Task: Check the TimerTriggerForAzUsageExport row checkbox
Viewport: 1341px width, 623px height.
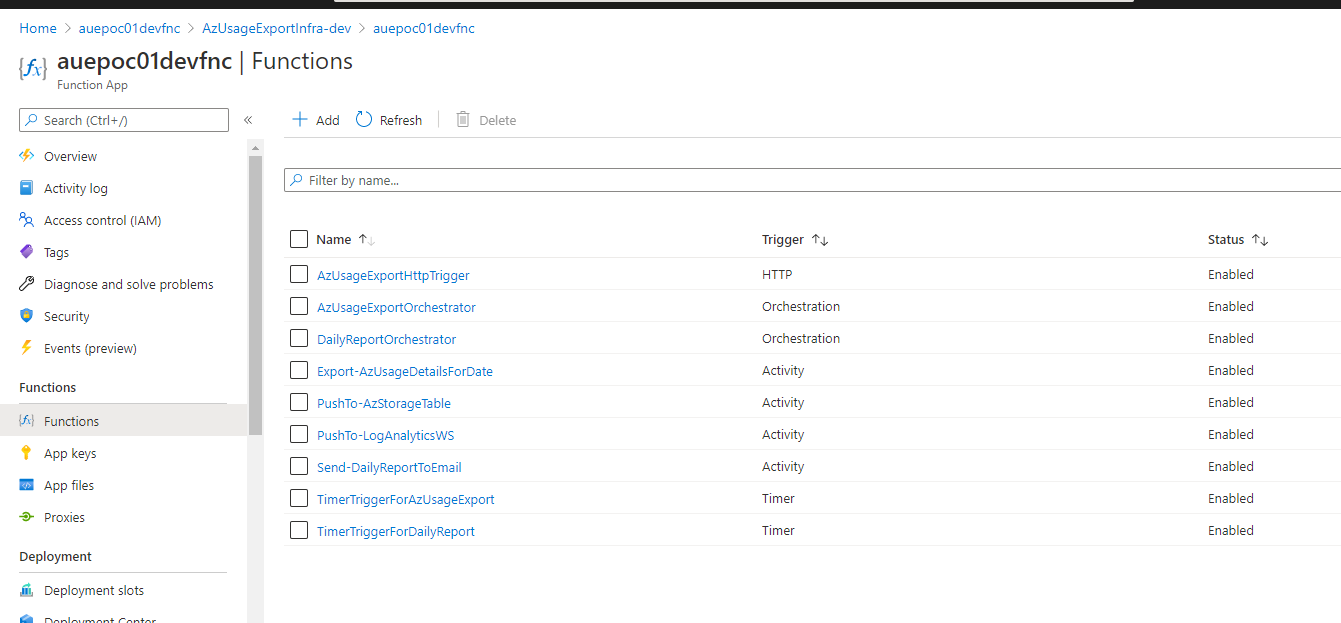Action: coord(299,498)
